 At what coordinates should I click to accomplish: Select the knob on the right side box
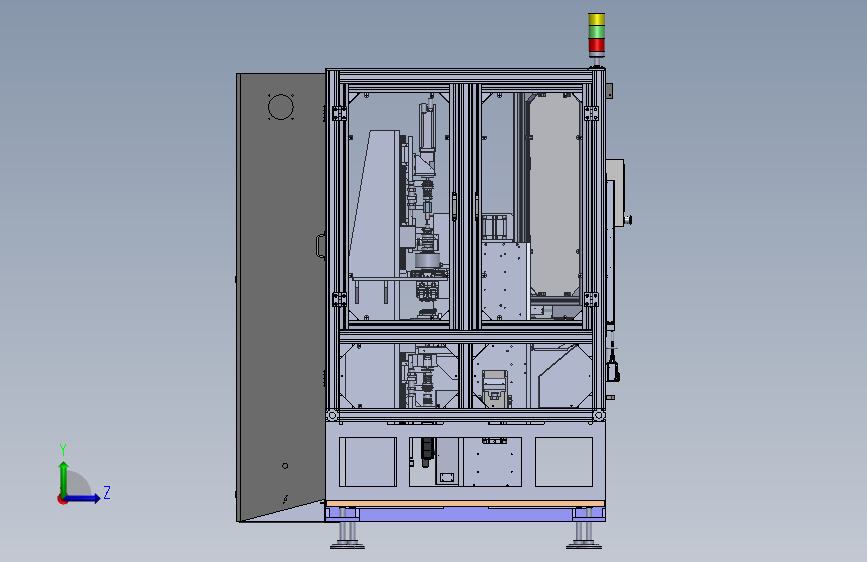pos(629,220)
